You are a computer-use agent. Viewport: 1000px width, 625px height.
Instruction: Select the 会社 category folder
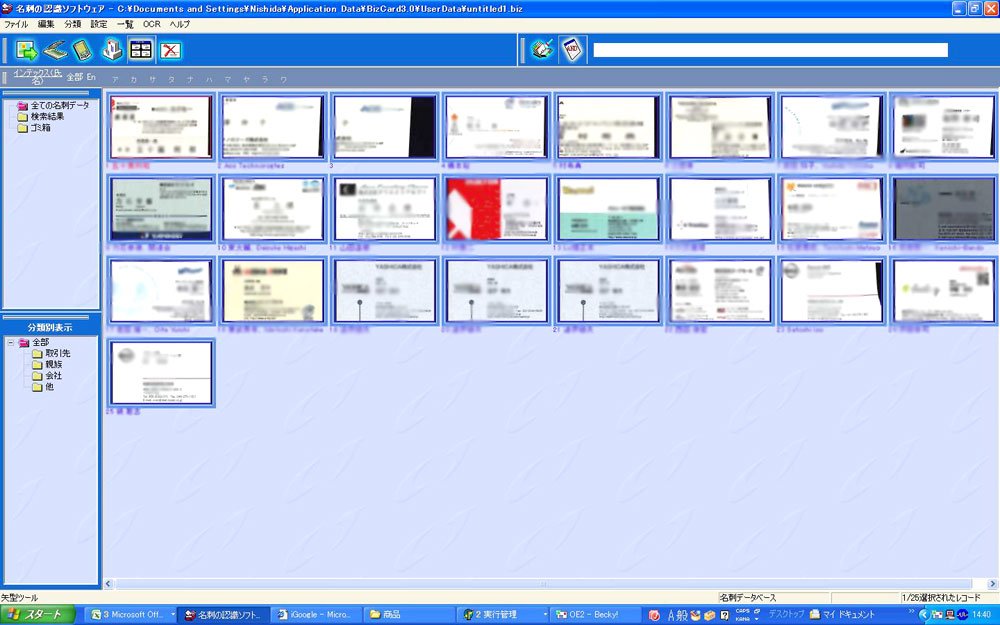click(x=54, y=376)
